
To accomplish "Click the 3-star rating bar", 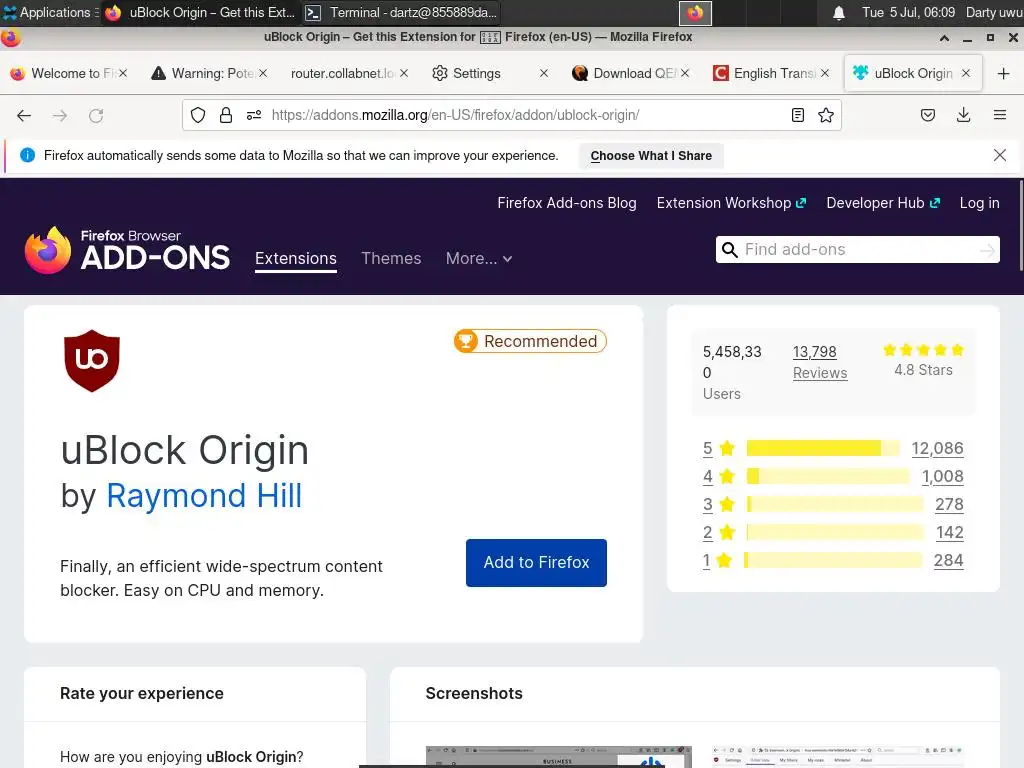I will click(835, 504).
